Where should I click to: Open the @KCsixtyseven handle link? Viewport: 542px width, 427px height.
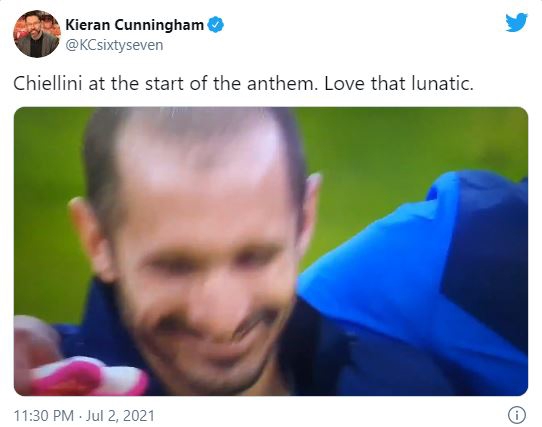coord(114,45)
